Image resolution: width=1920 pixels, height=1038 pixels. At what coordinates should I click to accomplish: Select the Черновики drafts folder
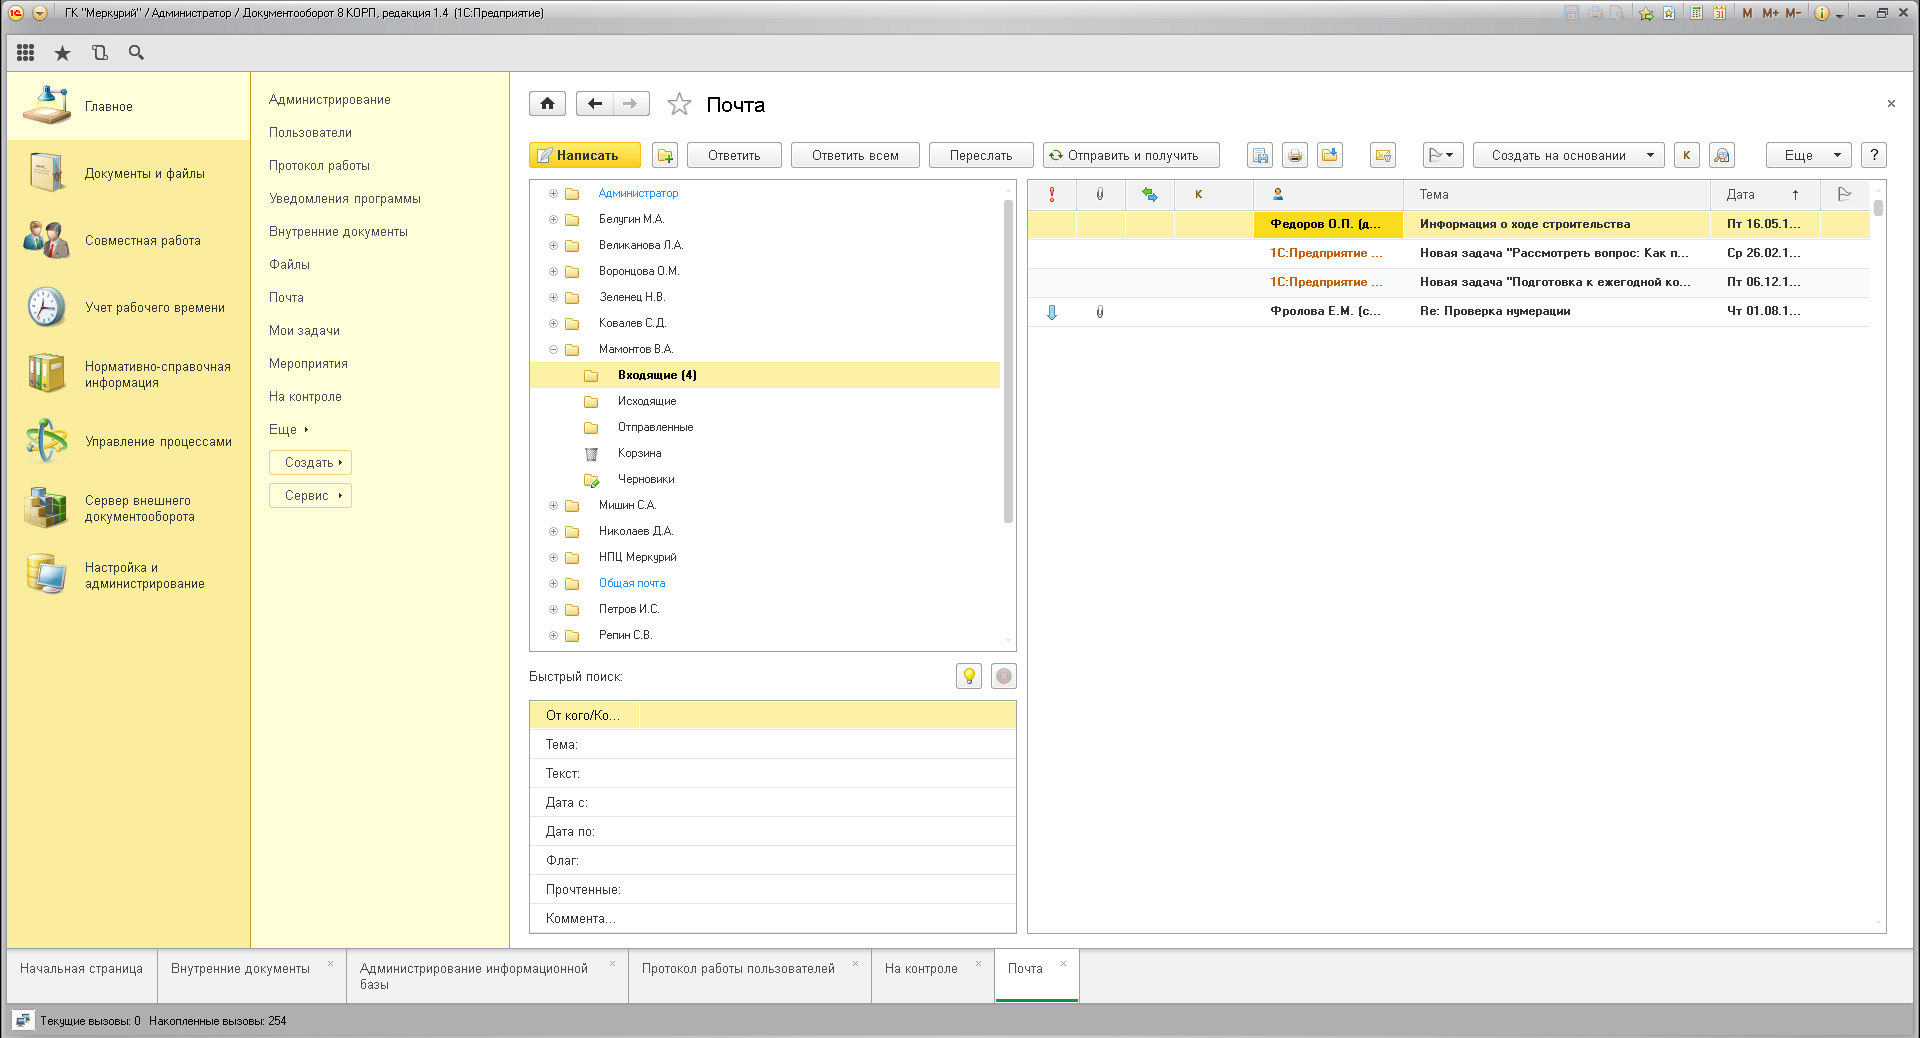pos(645,479)
